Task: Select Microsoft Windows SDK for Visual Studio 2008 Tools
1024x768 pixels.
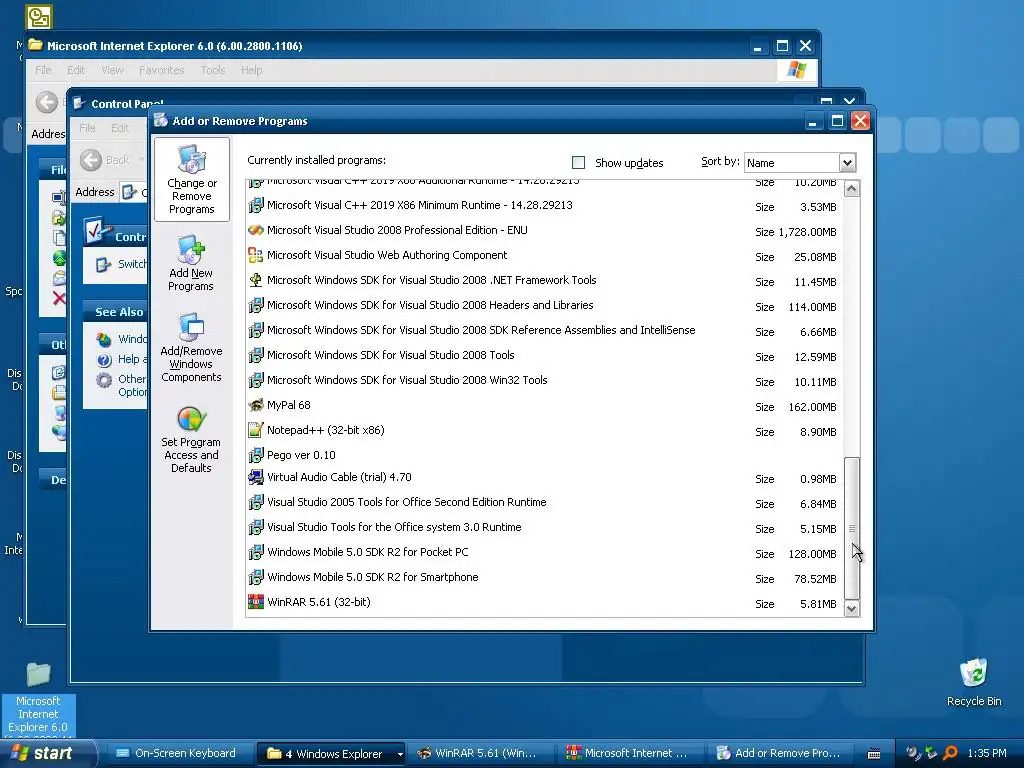Action: pyautogui.click(x=542, y=355)
